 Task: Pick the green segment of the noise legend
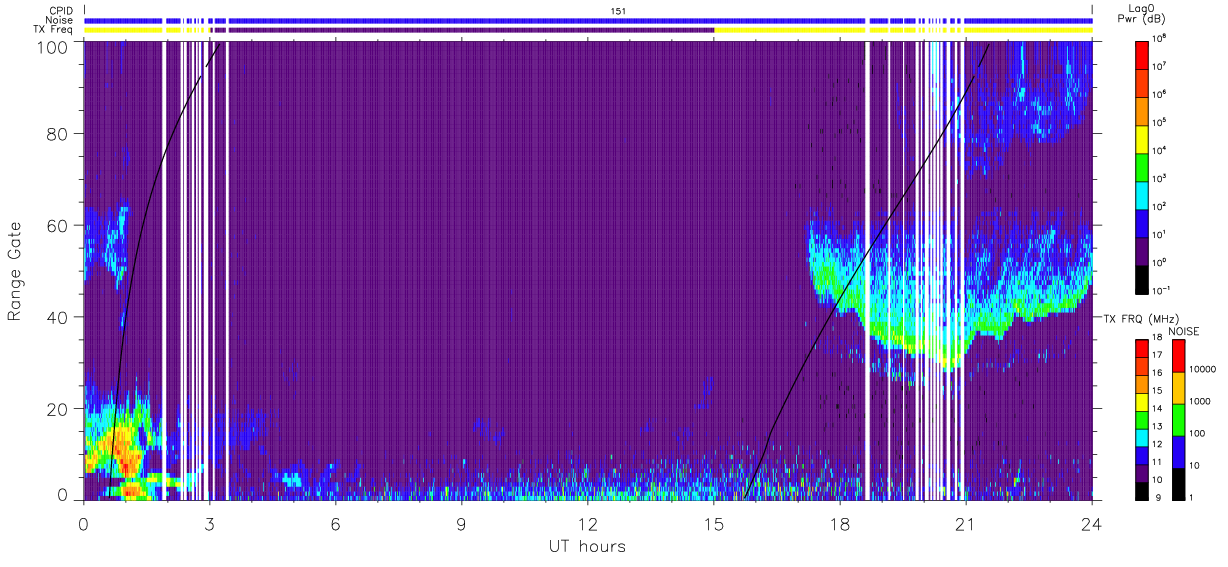tap(1178, 419)
